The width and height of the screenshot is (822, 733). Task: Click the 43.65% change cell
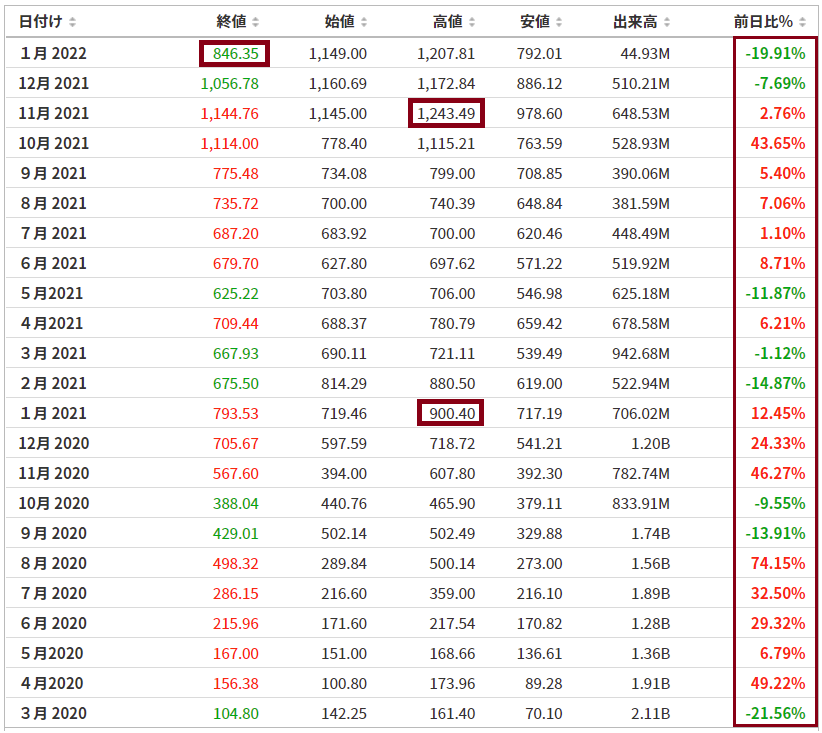coord(778,144)
